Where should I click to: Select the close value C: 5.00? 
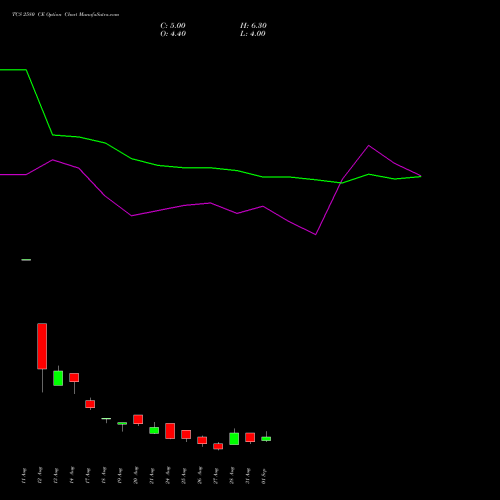[x=173, y=26]
